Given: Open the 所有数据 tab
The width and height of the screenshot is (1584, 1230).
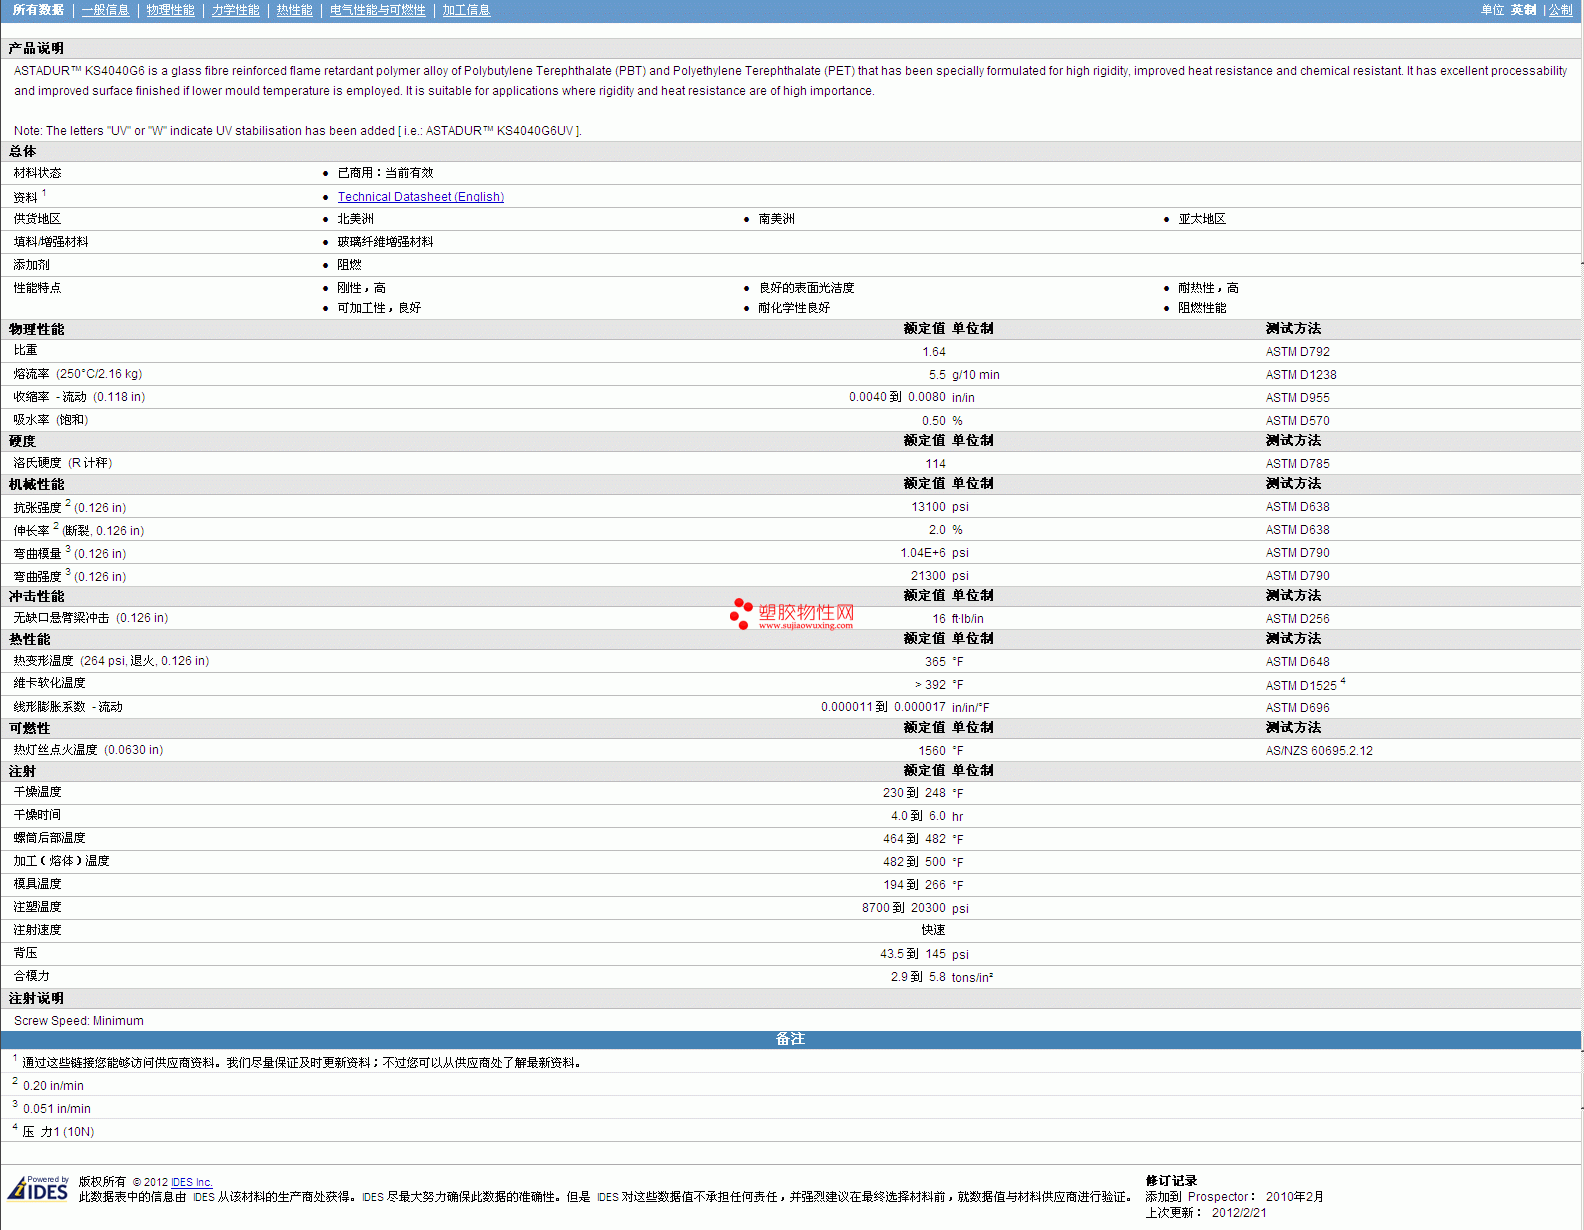Looking at the screenshot, I should [38, 10].
